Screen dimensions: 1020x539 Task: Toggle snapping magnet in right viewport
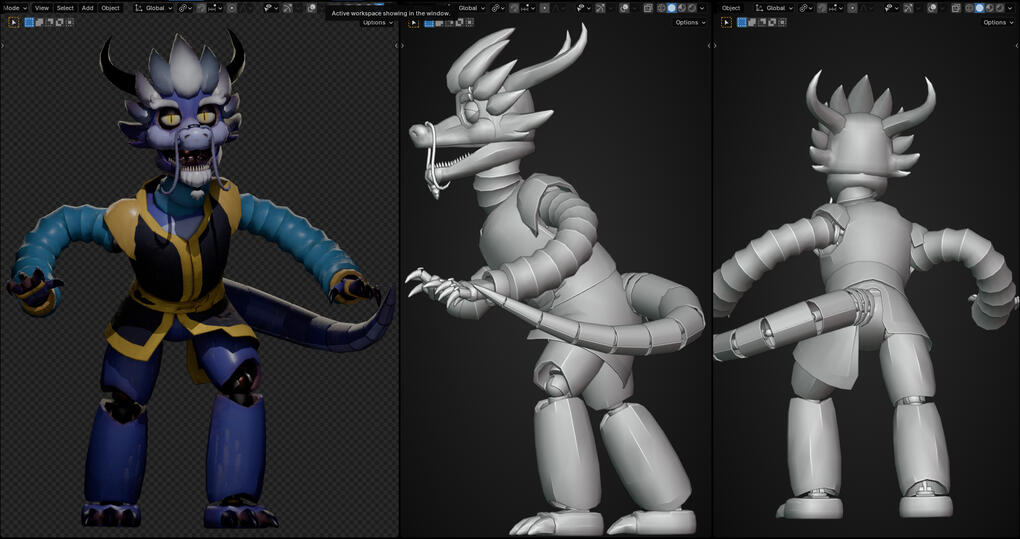click(822, 8)
